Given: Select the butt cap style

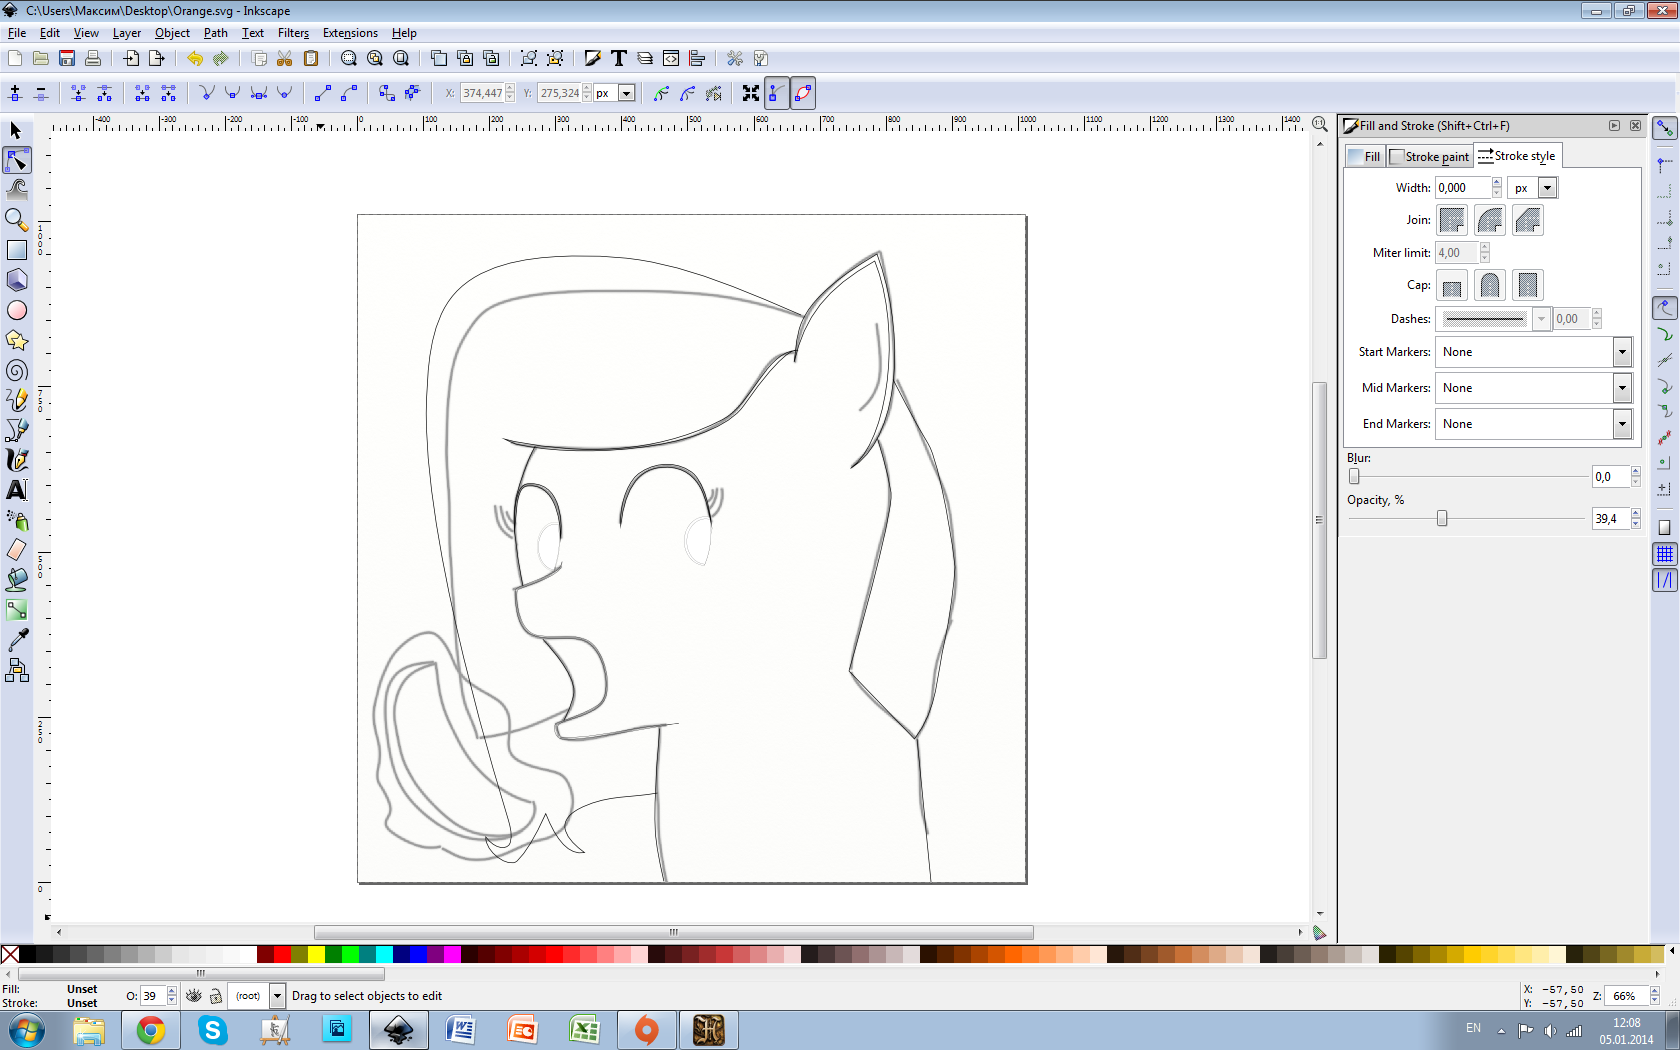Looking at the screenshot, I should click(x=1452, y=285).
